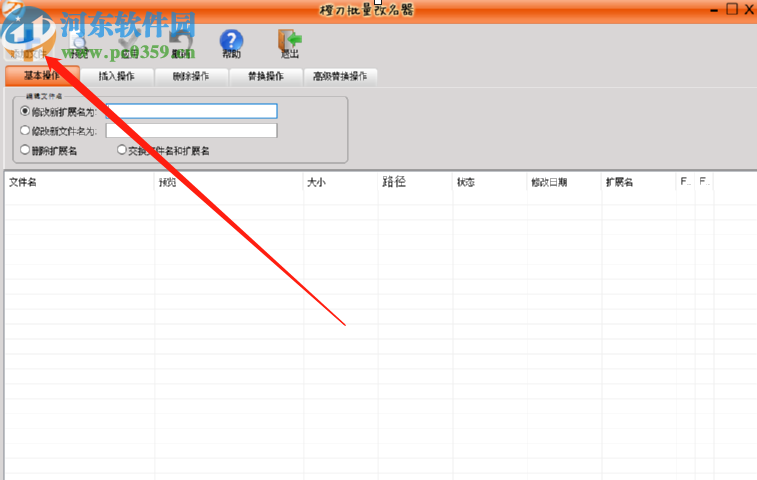Minimize the batch renamer window

(x=714, y=10)
